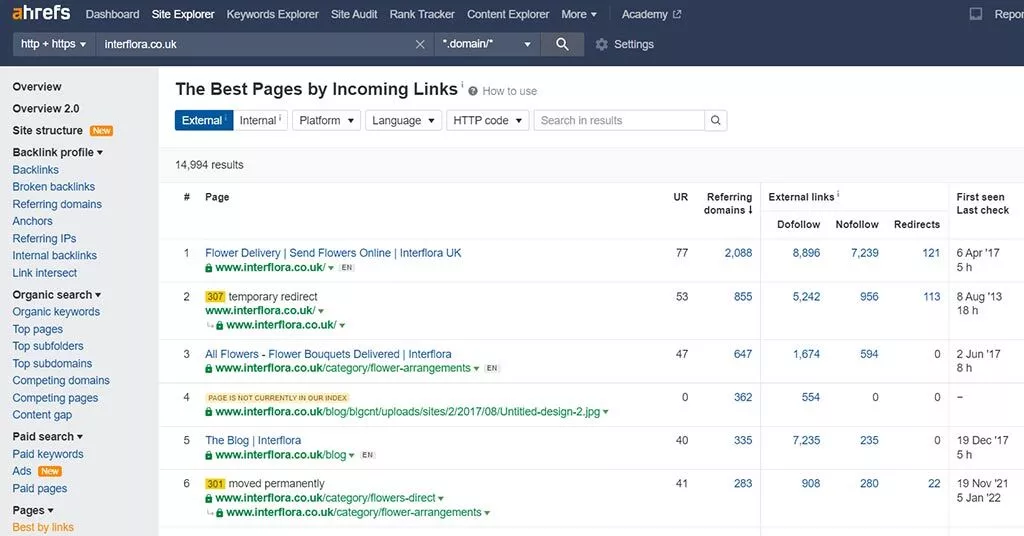Image resolution: width=1024 pixels, height=536 pixels.
Task: Open the Site Audit menu item
Action: (354, 14)
